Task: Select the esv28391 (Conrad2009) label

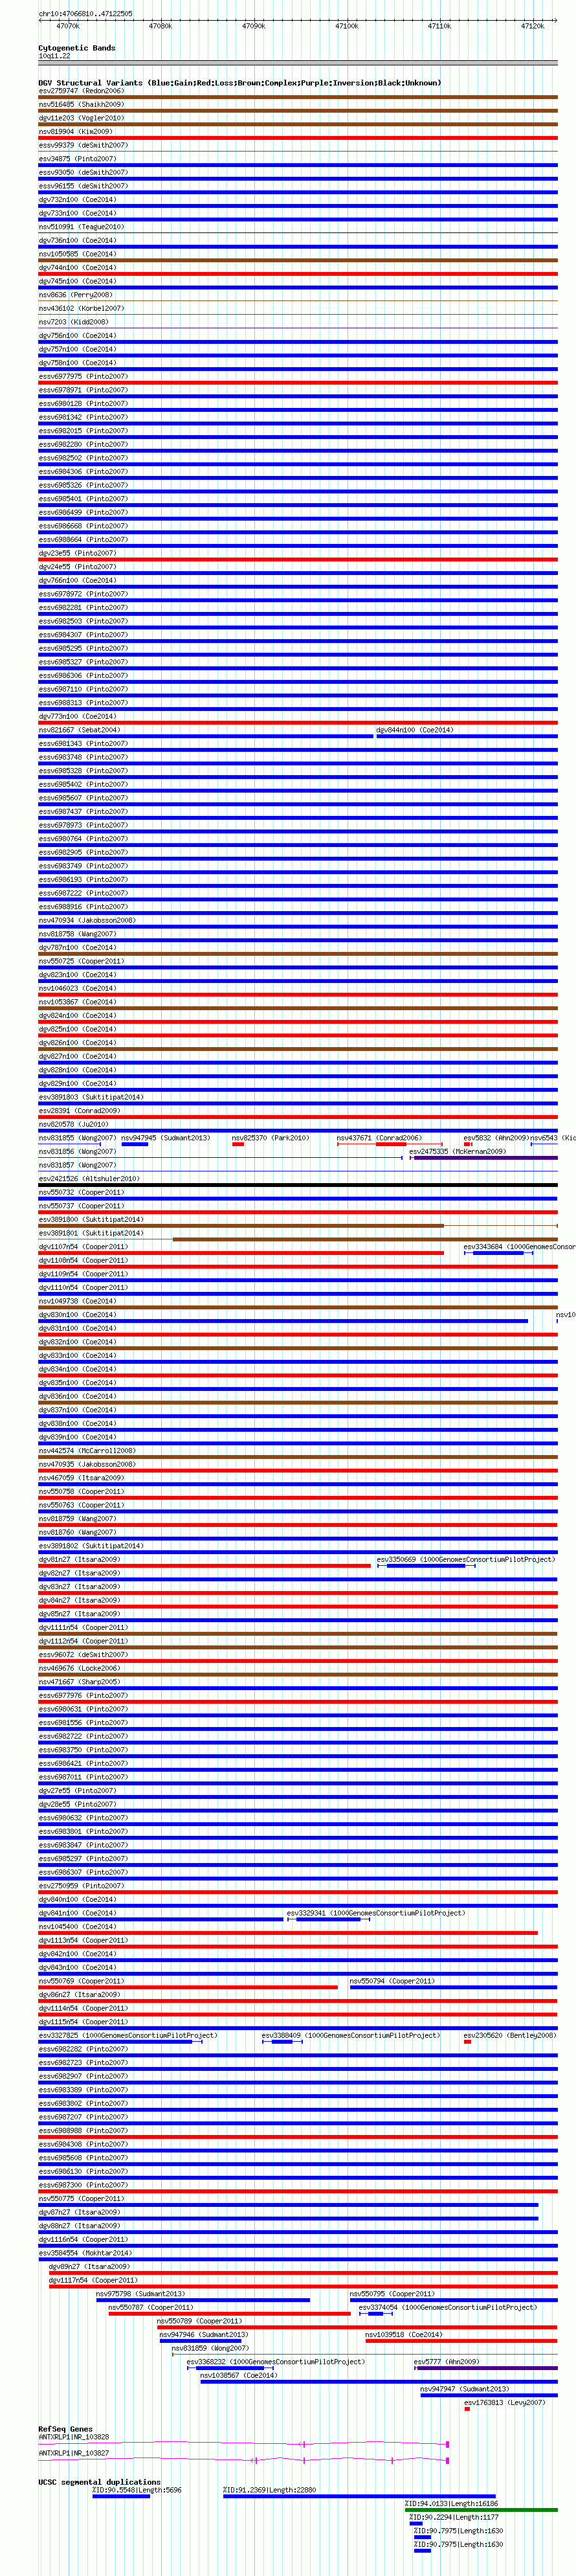Action: pyautogui.click(x=79, y=1110)
